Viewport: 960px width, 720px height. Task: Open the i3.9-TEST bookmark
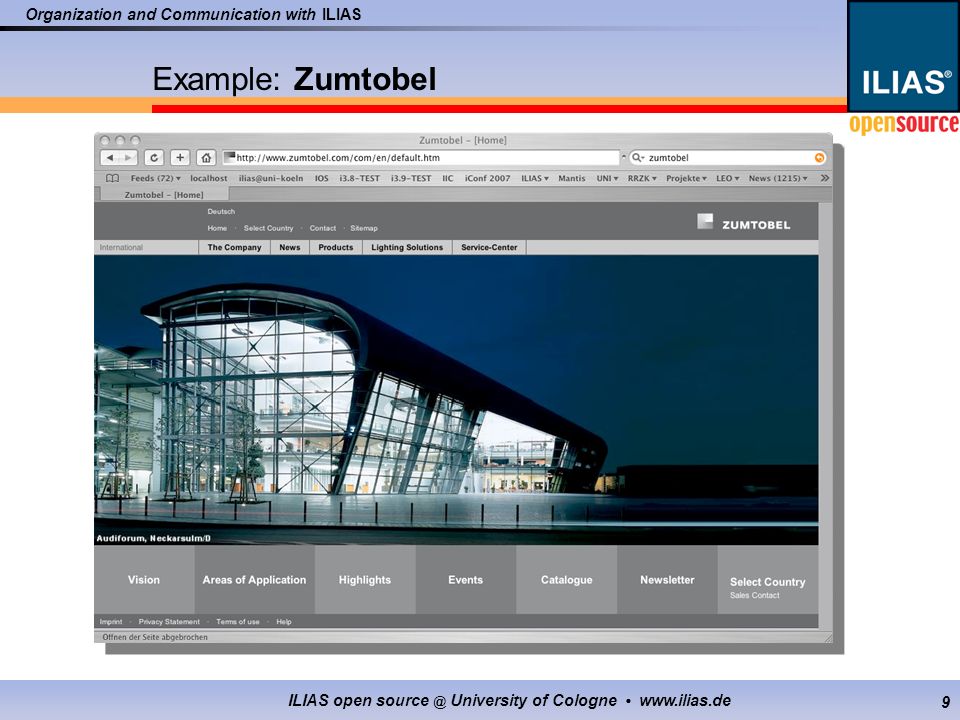[x=411, y=178]
